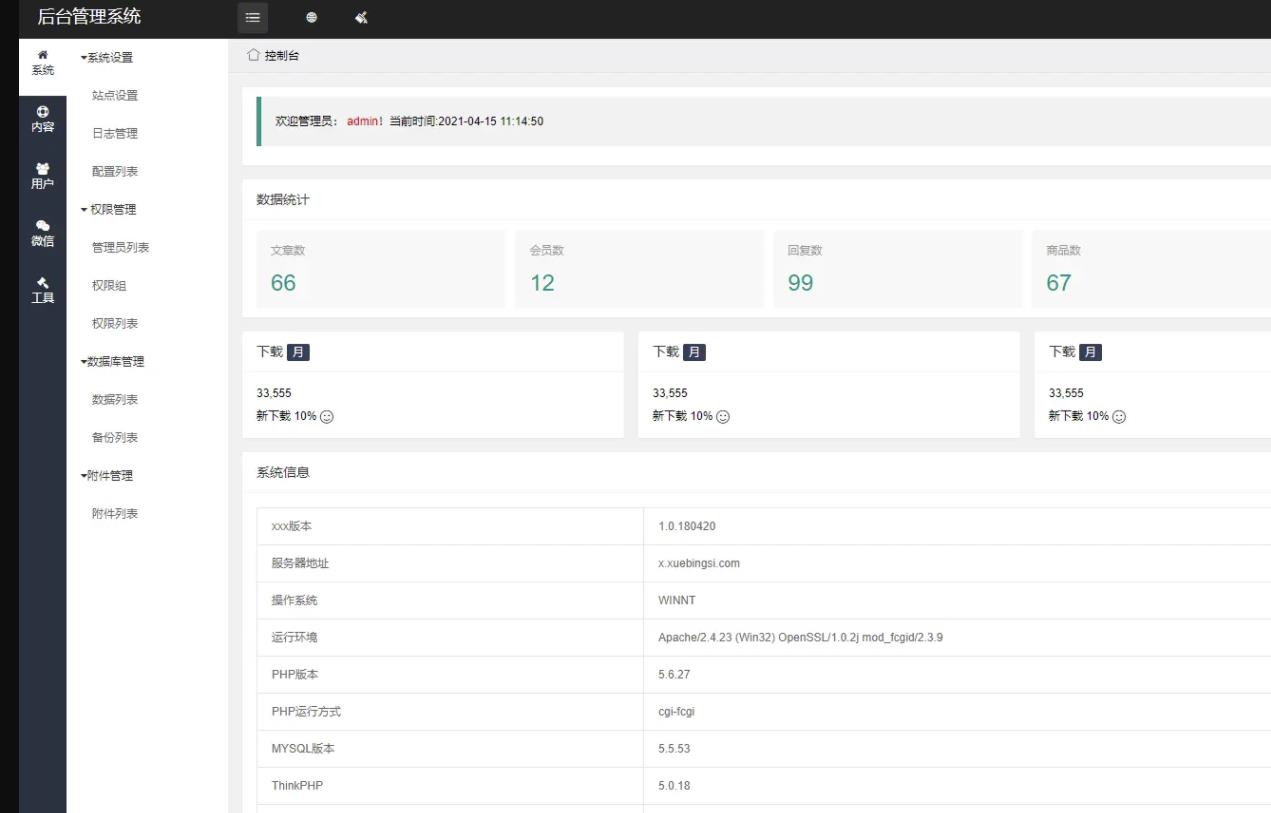This screenshot has width=1271, height=813.
Task: Open 备份列表 in the sidebar
Action: pyautogui.click(x=115, y=438)
